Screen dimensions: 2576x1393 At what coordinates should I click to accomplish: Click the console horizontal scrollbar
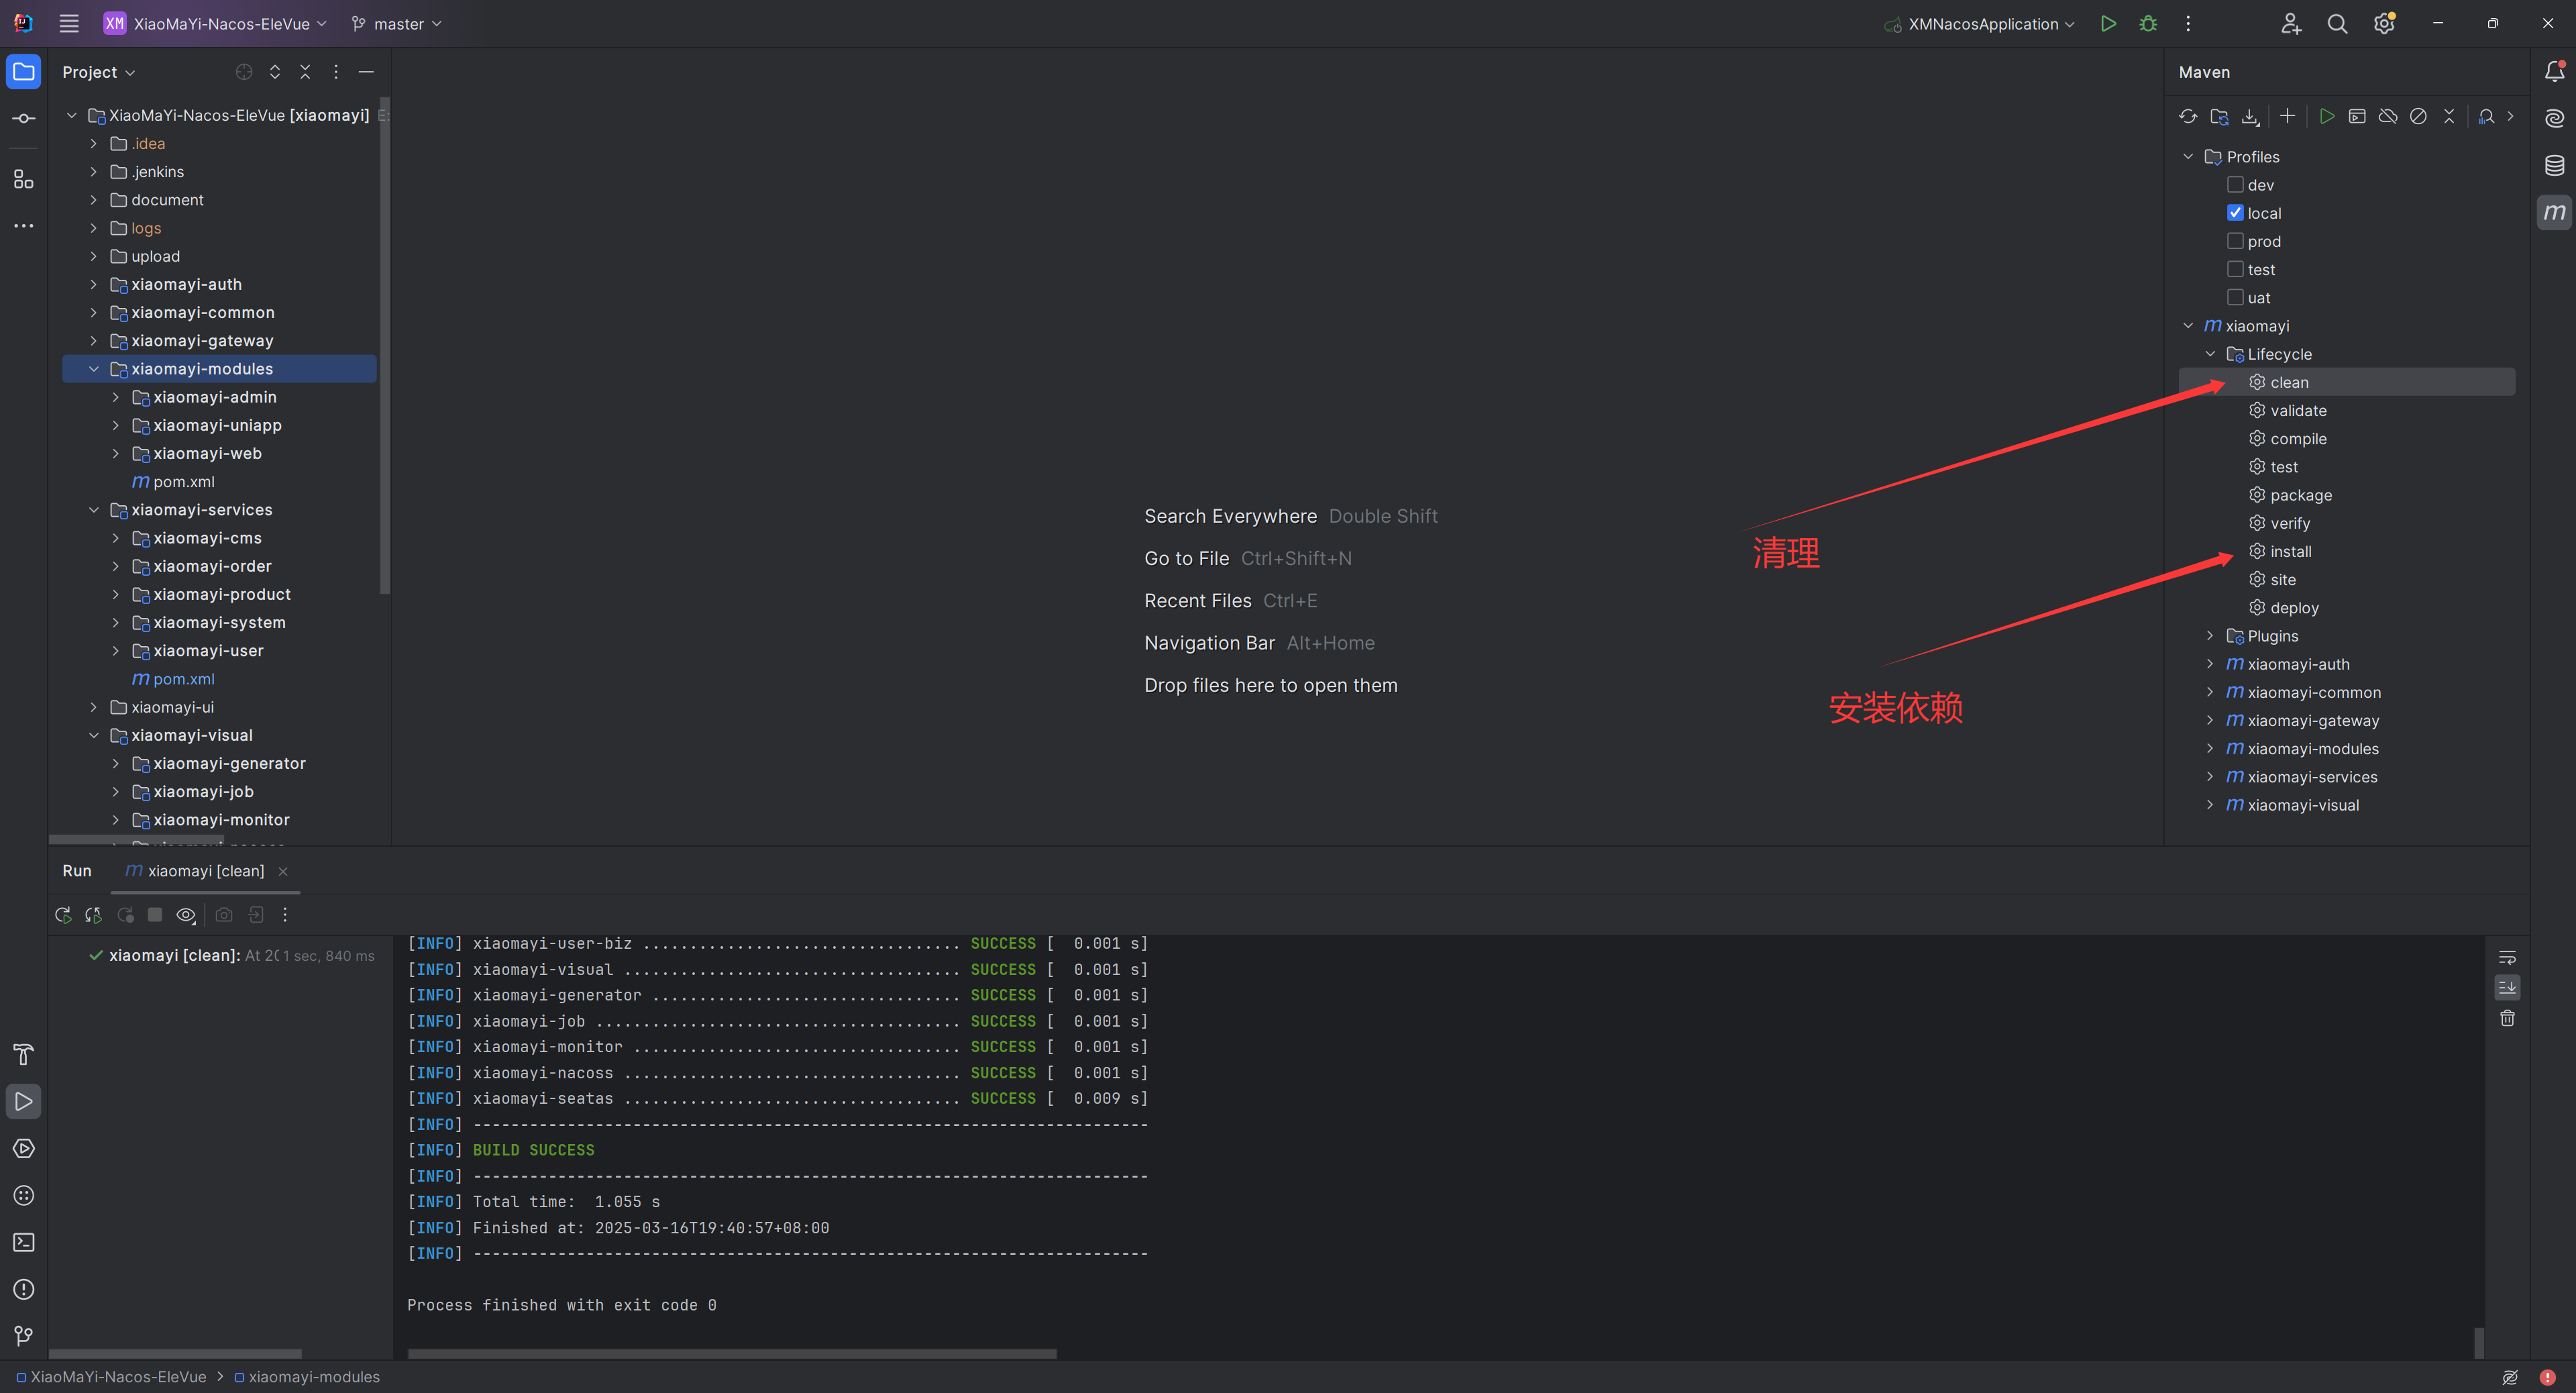(732, 1354)
